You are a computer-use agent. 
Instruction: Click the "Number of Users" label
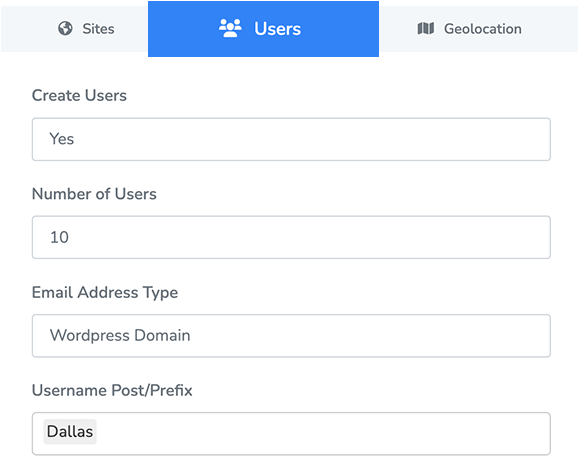click(94, 194)
